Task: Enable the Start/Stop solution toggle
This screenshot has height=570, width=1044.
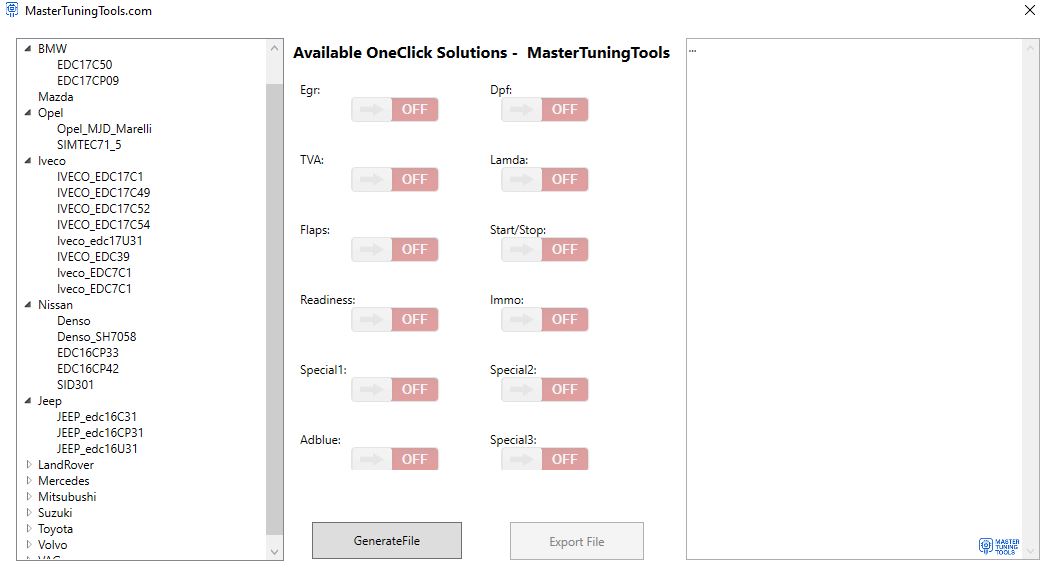Action: (545, 249)
